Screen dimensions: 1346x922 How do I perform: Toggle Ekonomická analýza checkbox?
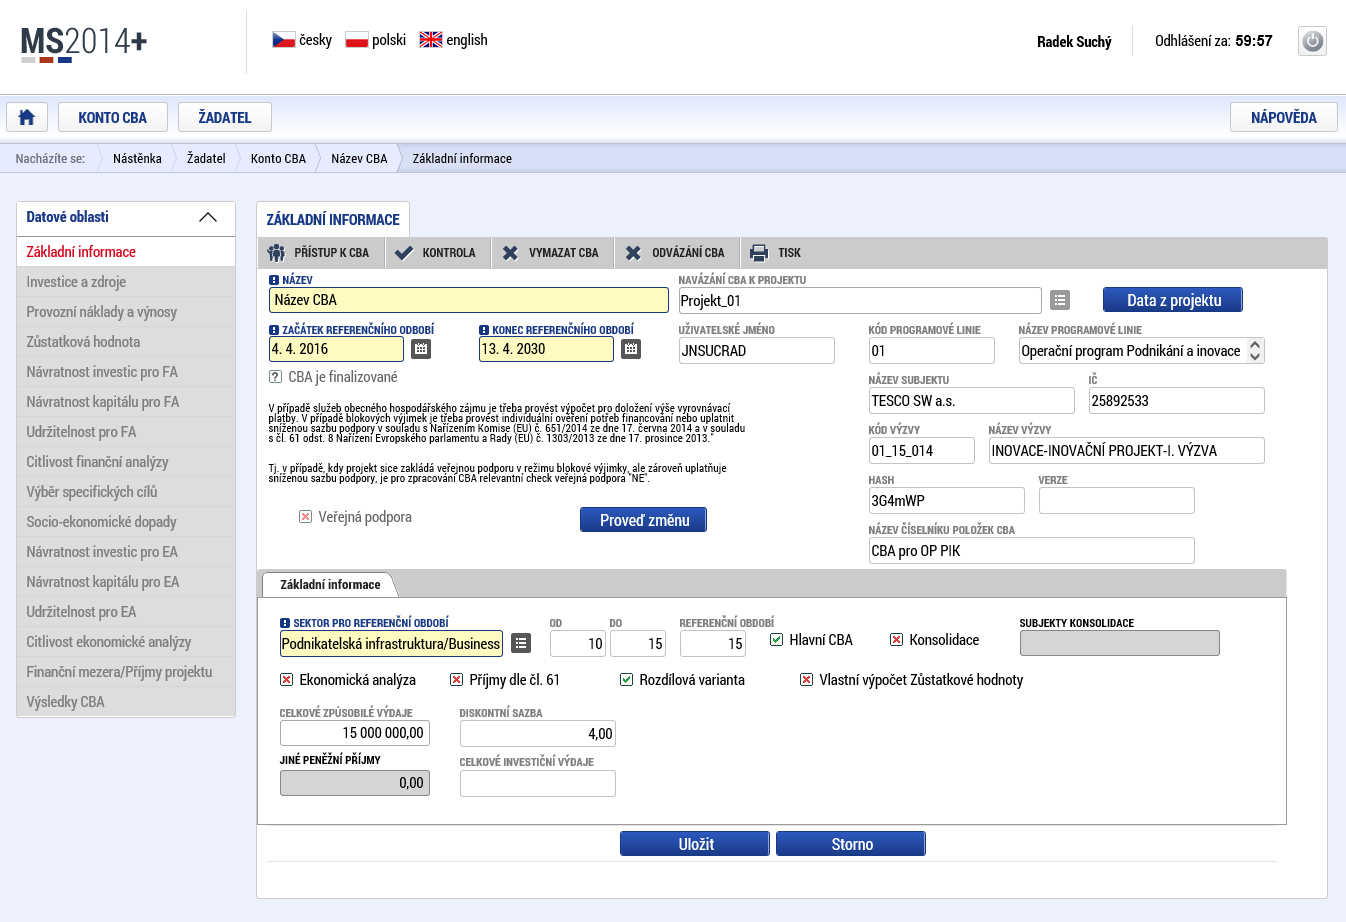coord(286,680)
